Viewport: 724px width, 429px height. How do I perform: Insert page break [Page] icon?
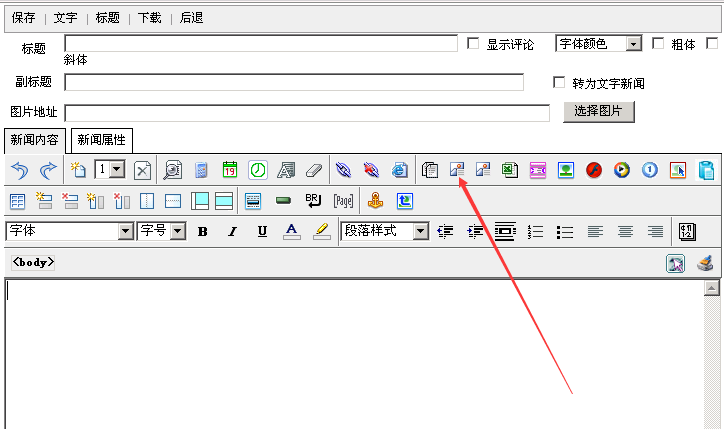pos(343,201)
